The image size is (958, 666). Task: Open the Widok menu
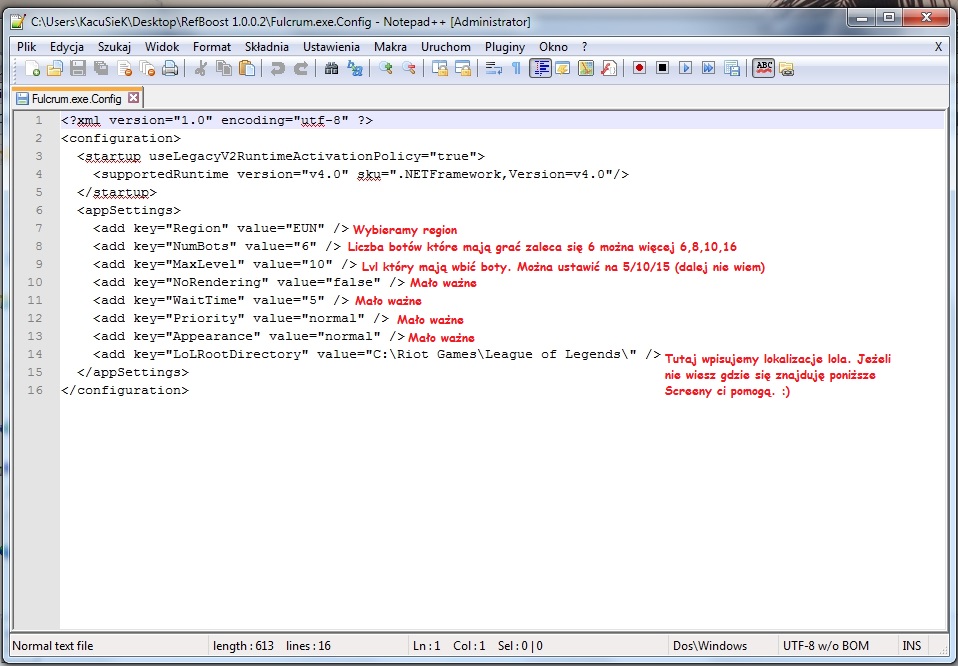coord(162,46)
